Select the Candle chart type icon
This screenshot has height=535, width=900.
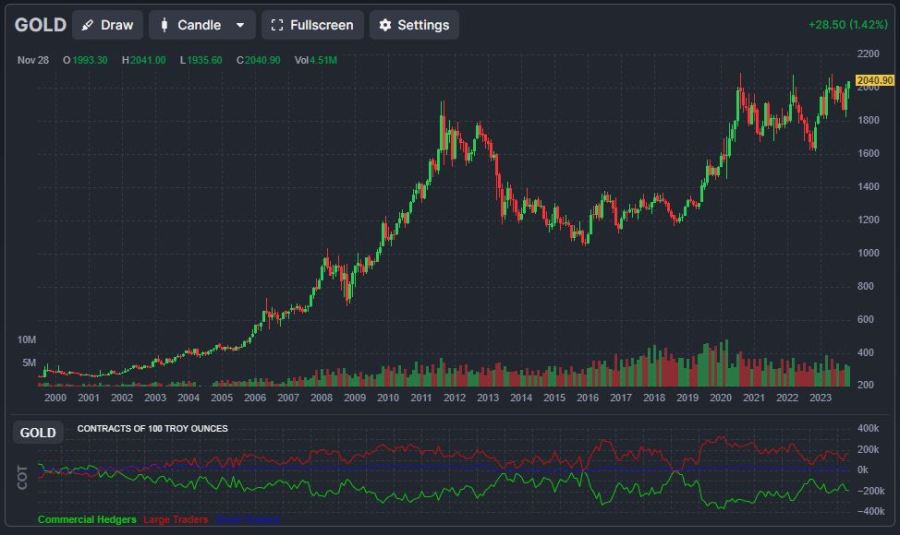click(x=164, y=25)
